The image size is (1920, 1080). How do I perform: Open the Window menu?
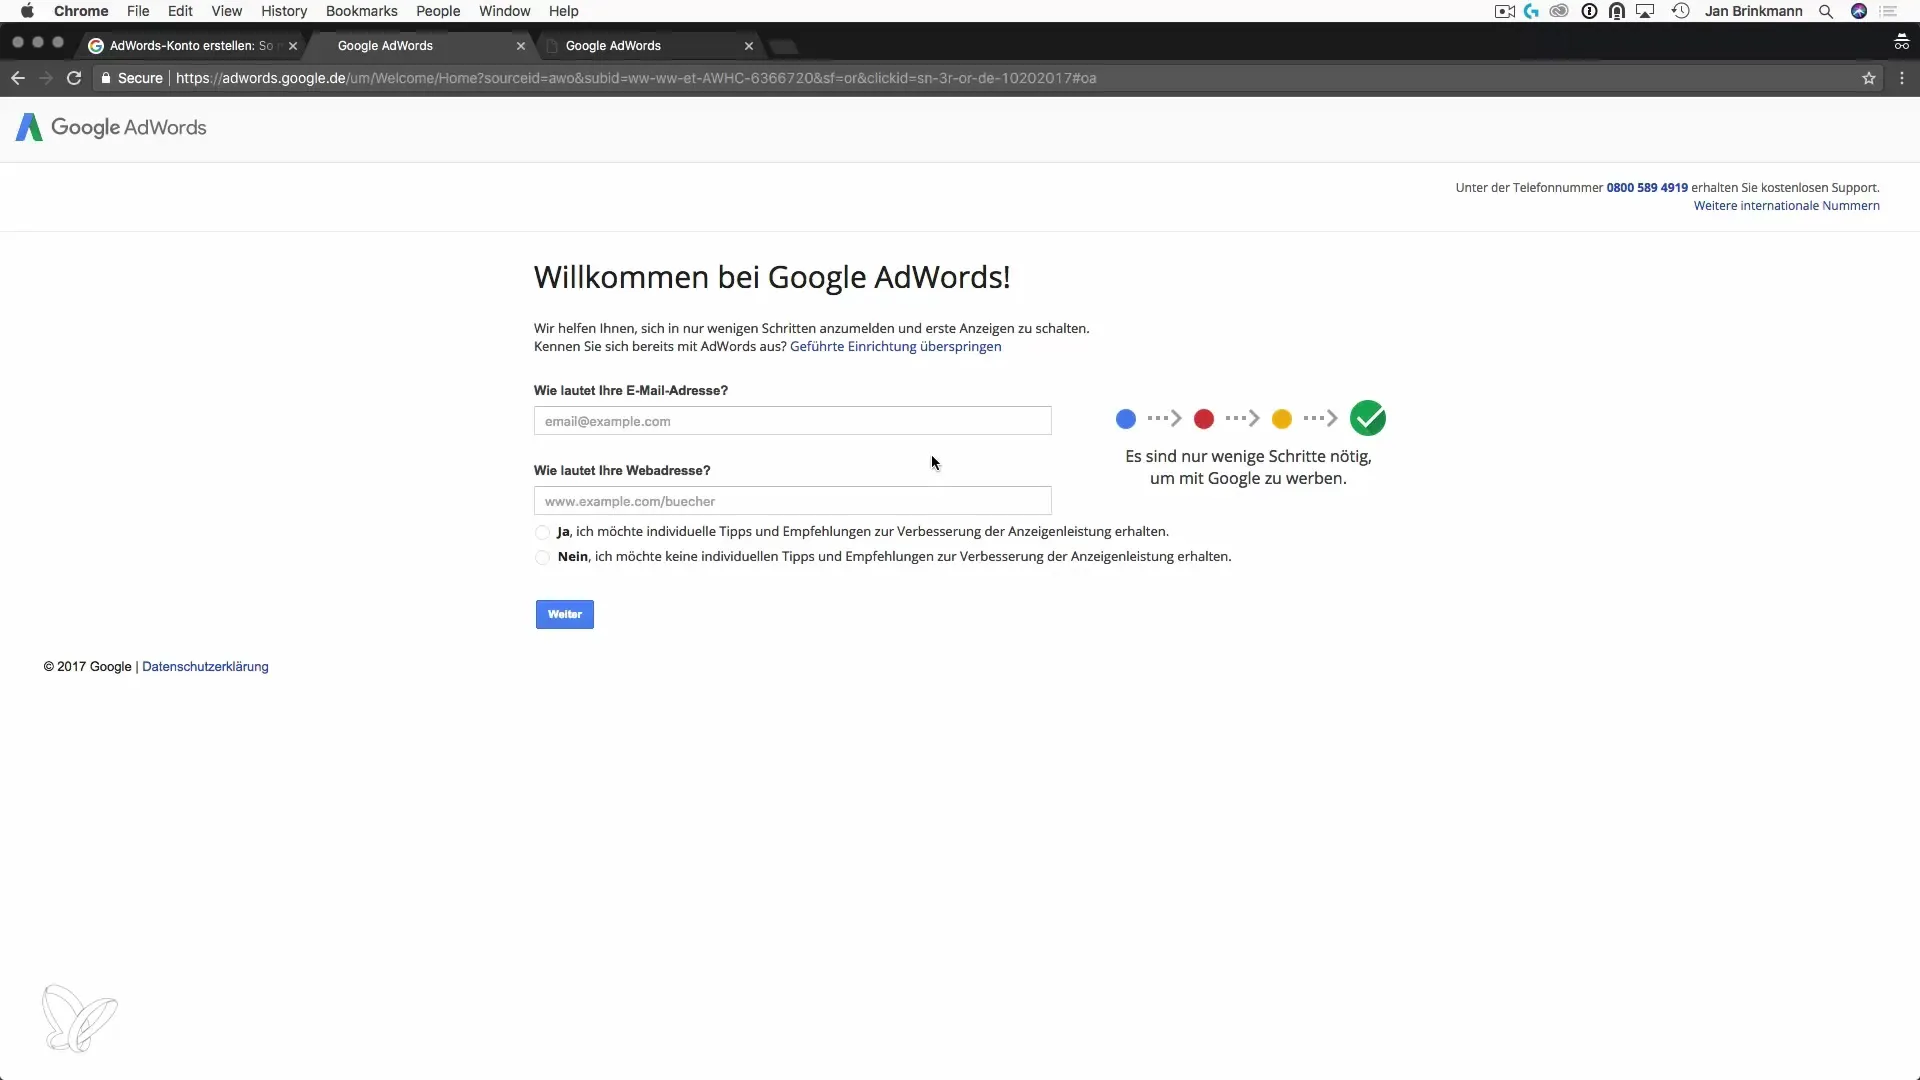505,11
